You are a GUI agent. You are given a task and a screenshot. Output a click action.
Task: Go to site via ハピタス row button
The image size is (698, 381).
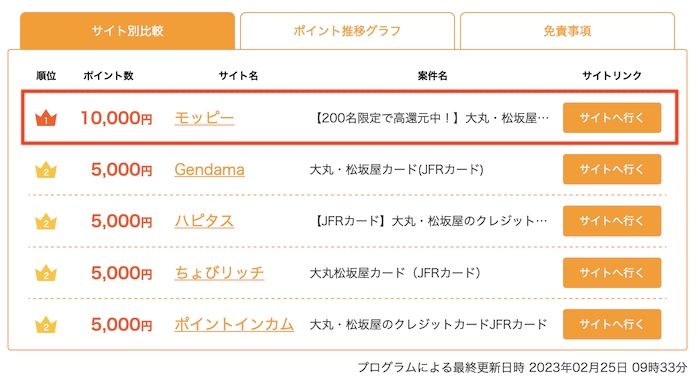click(612, 221)
